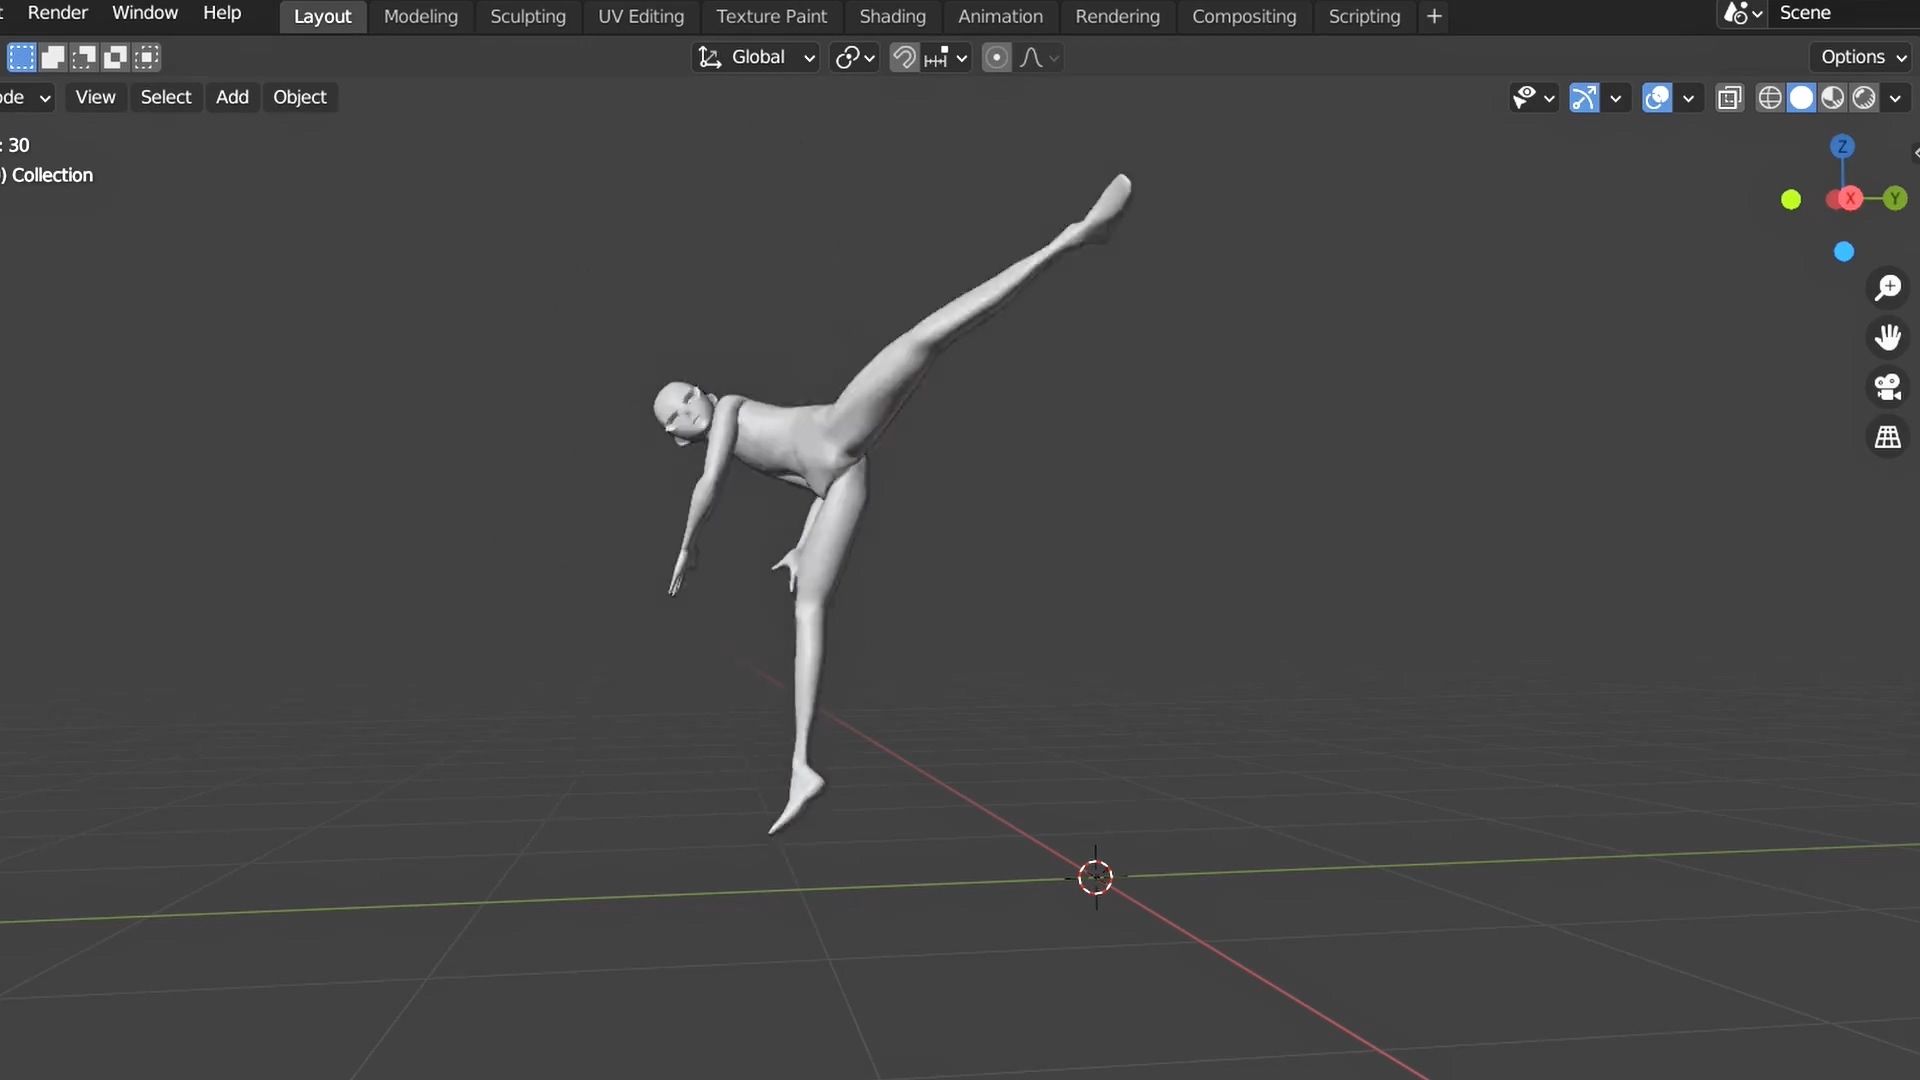Viewport: 1920px width, 1080px height.
Task: Click the Pan hand icon in viewport
Action: tap(1888, 337)
